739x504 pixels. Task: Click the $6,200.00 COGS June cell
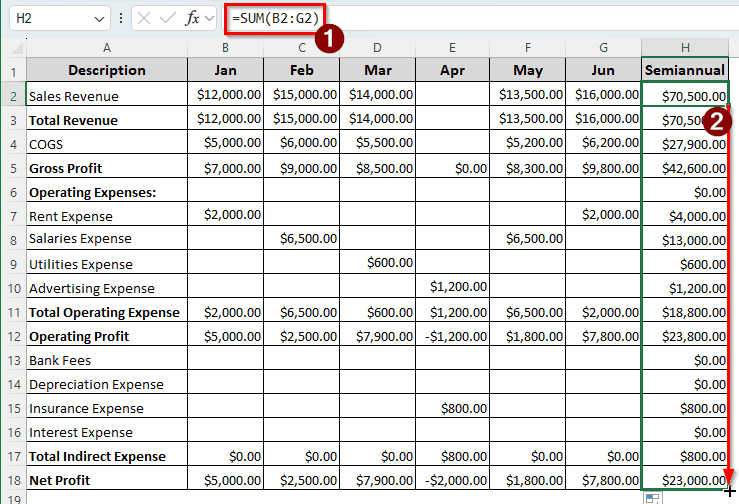pyautogui.click(x=603, y=142)
